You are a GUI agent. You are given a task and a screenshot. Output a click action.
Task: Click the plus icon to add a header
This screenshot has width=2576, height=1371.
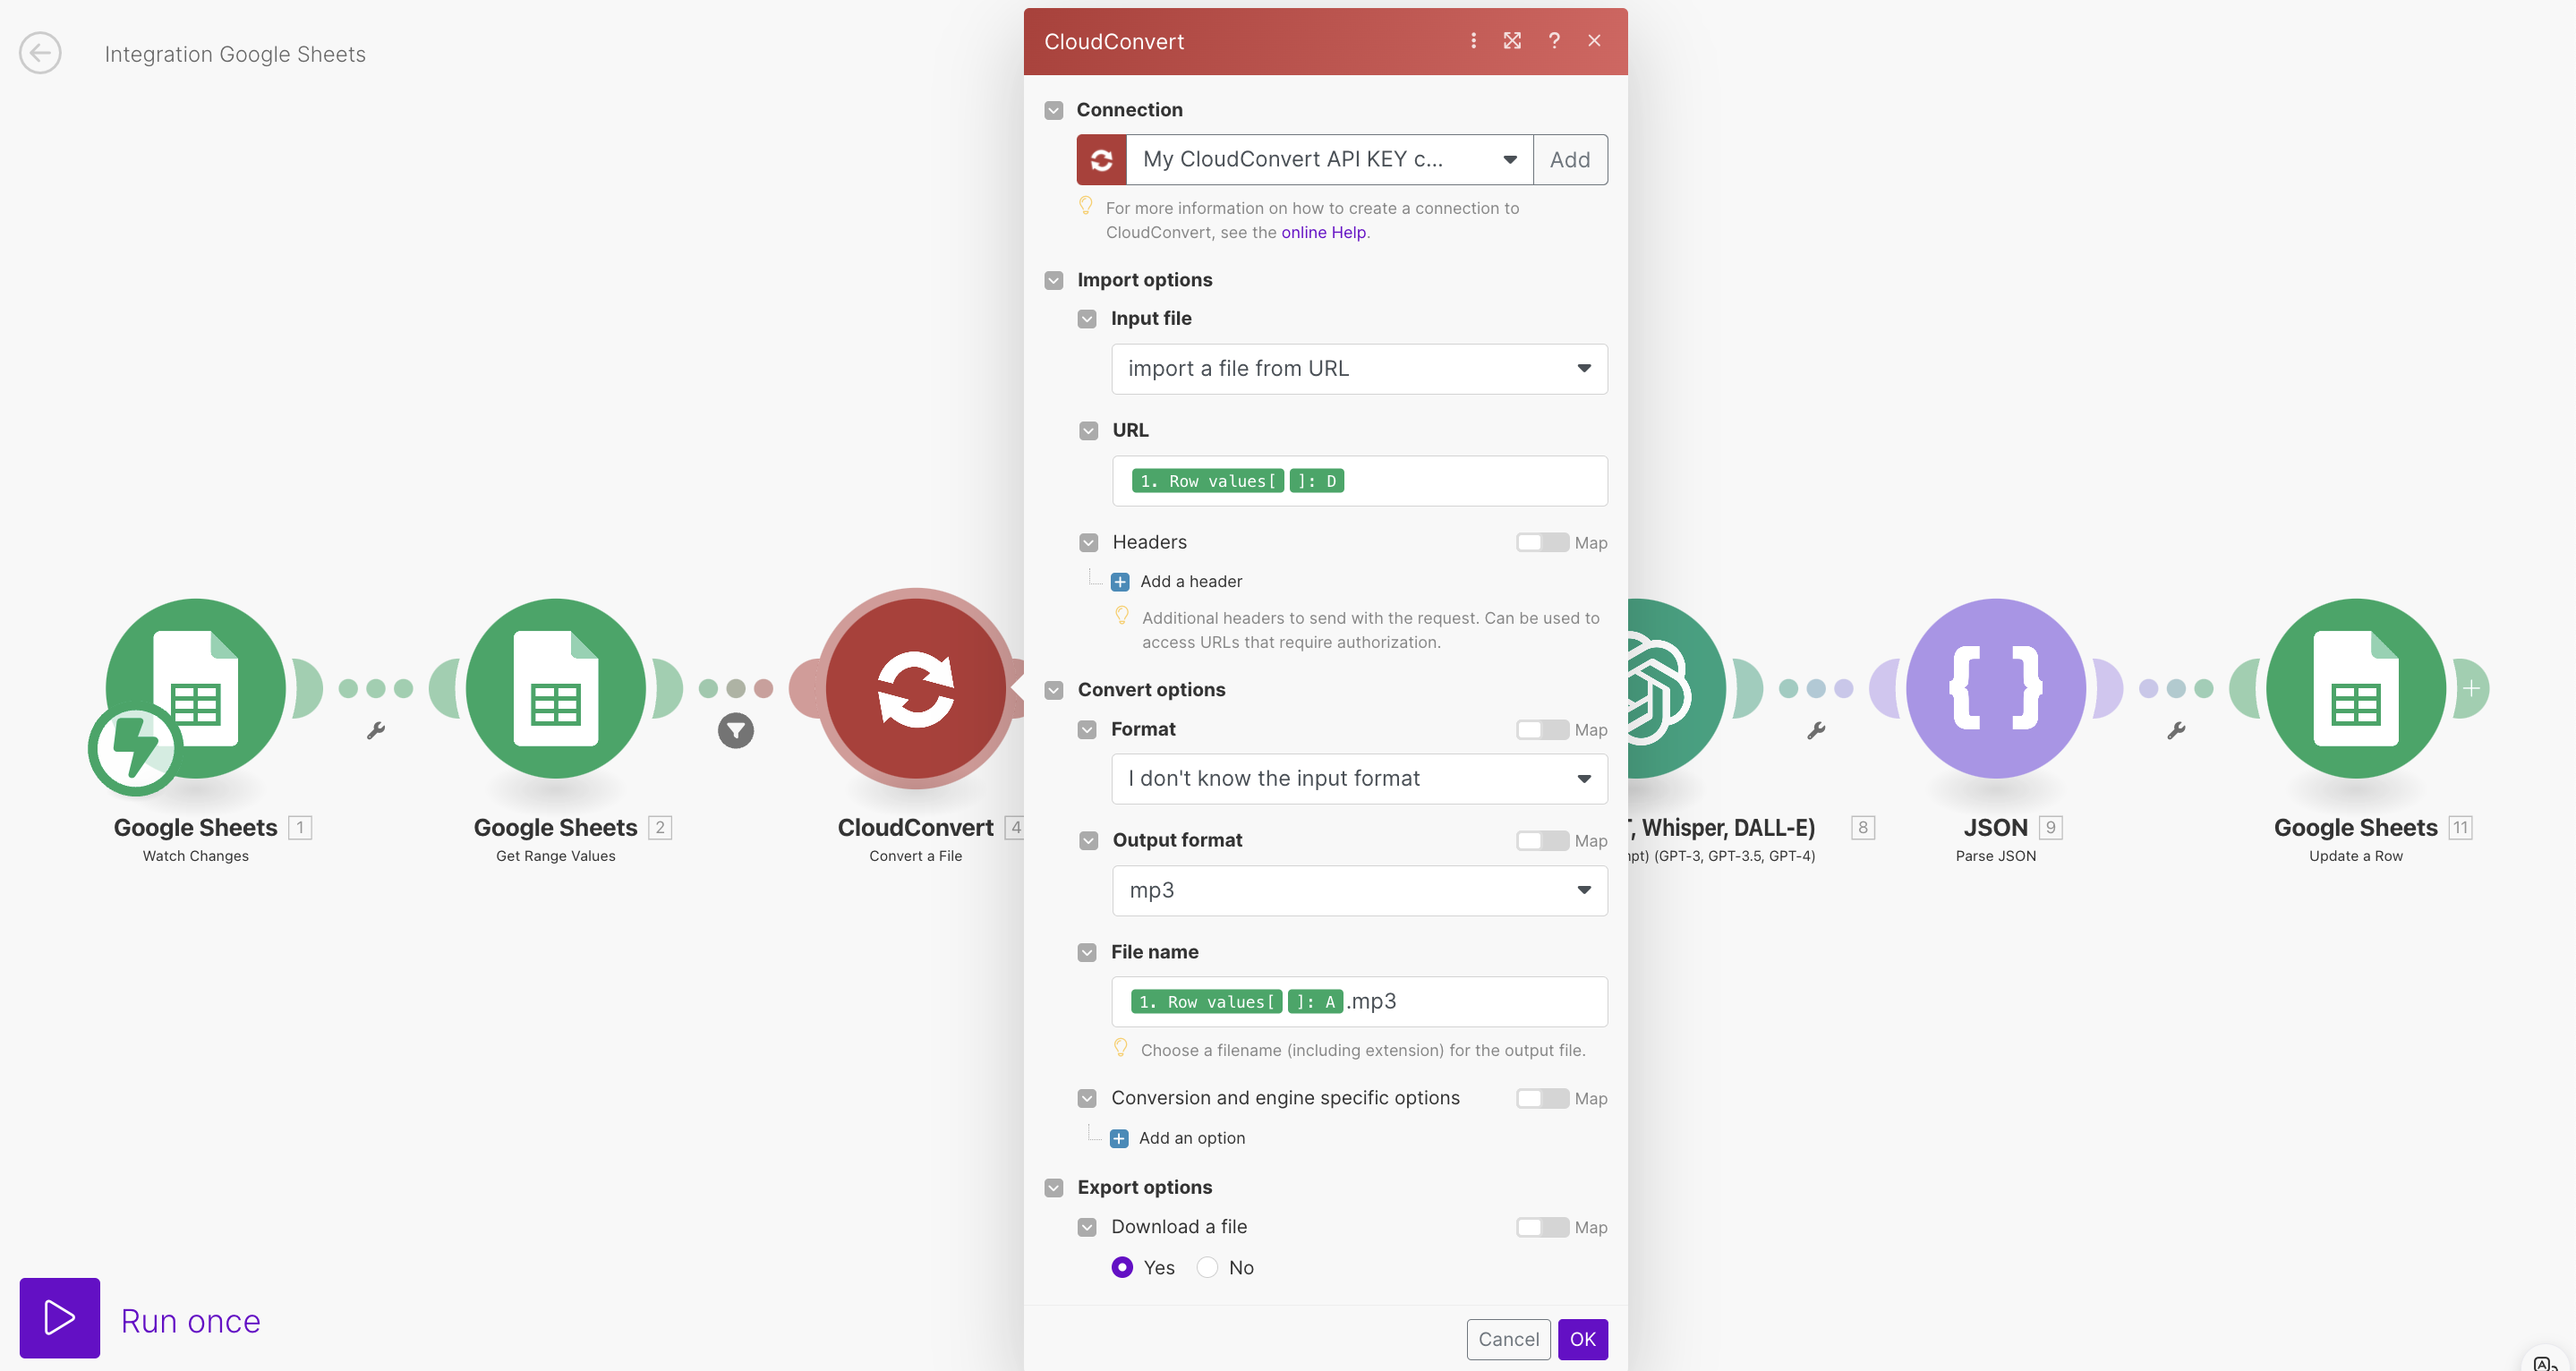(1120, 581)
